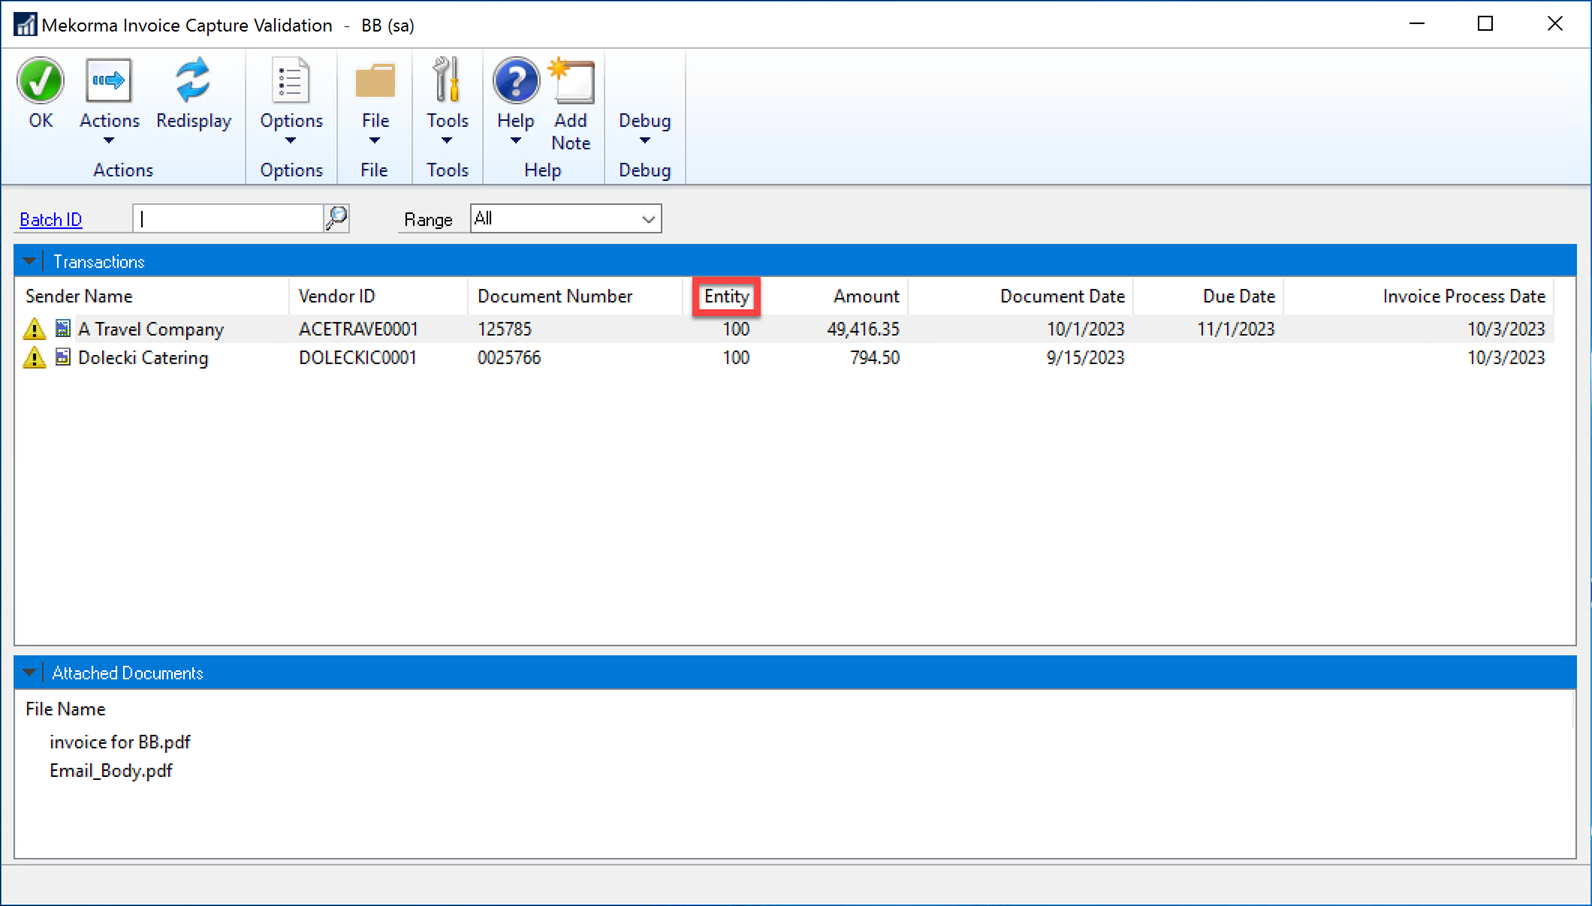Click the Redisplay refresh icon
The height and width of the screenshot is (906, 1592).
(192, 81)
